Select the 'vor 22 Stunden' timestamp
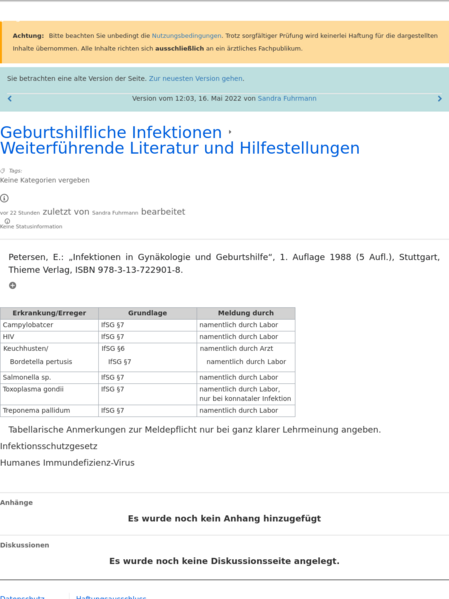 pos(20,213)
